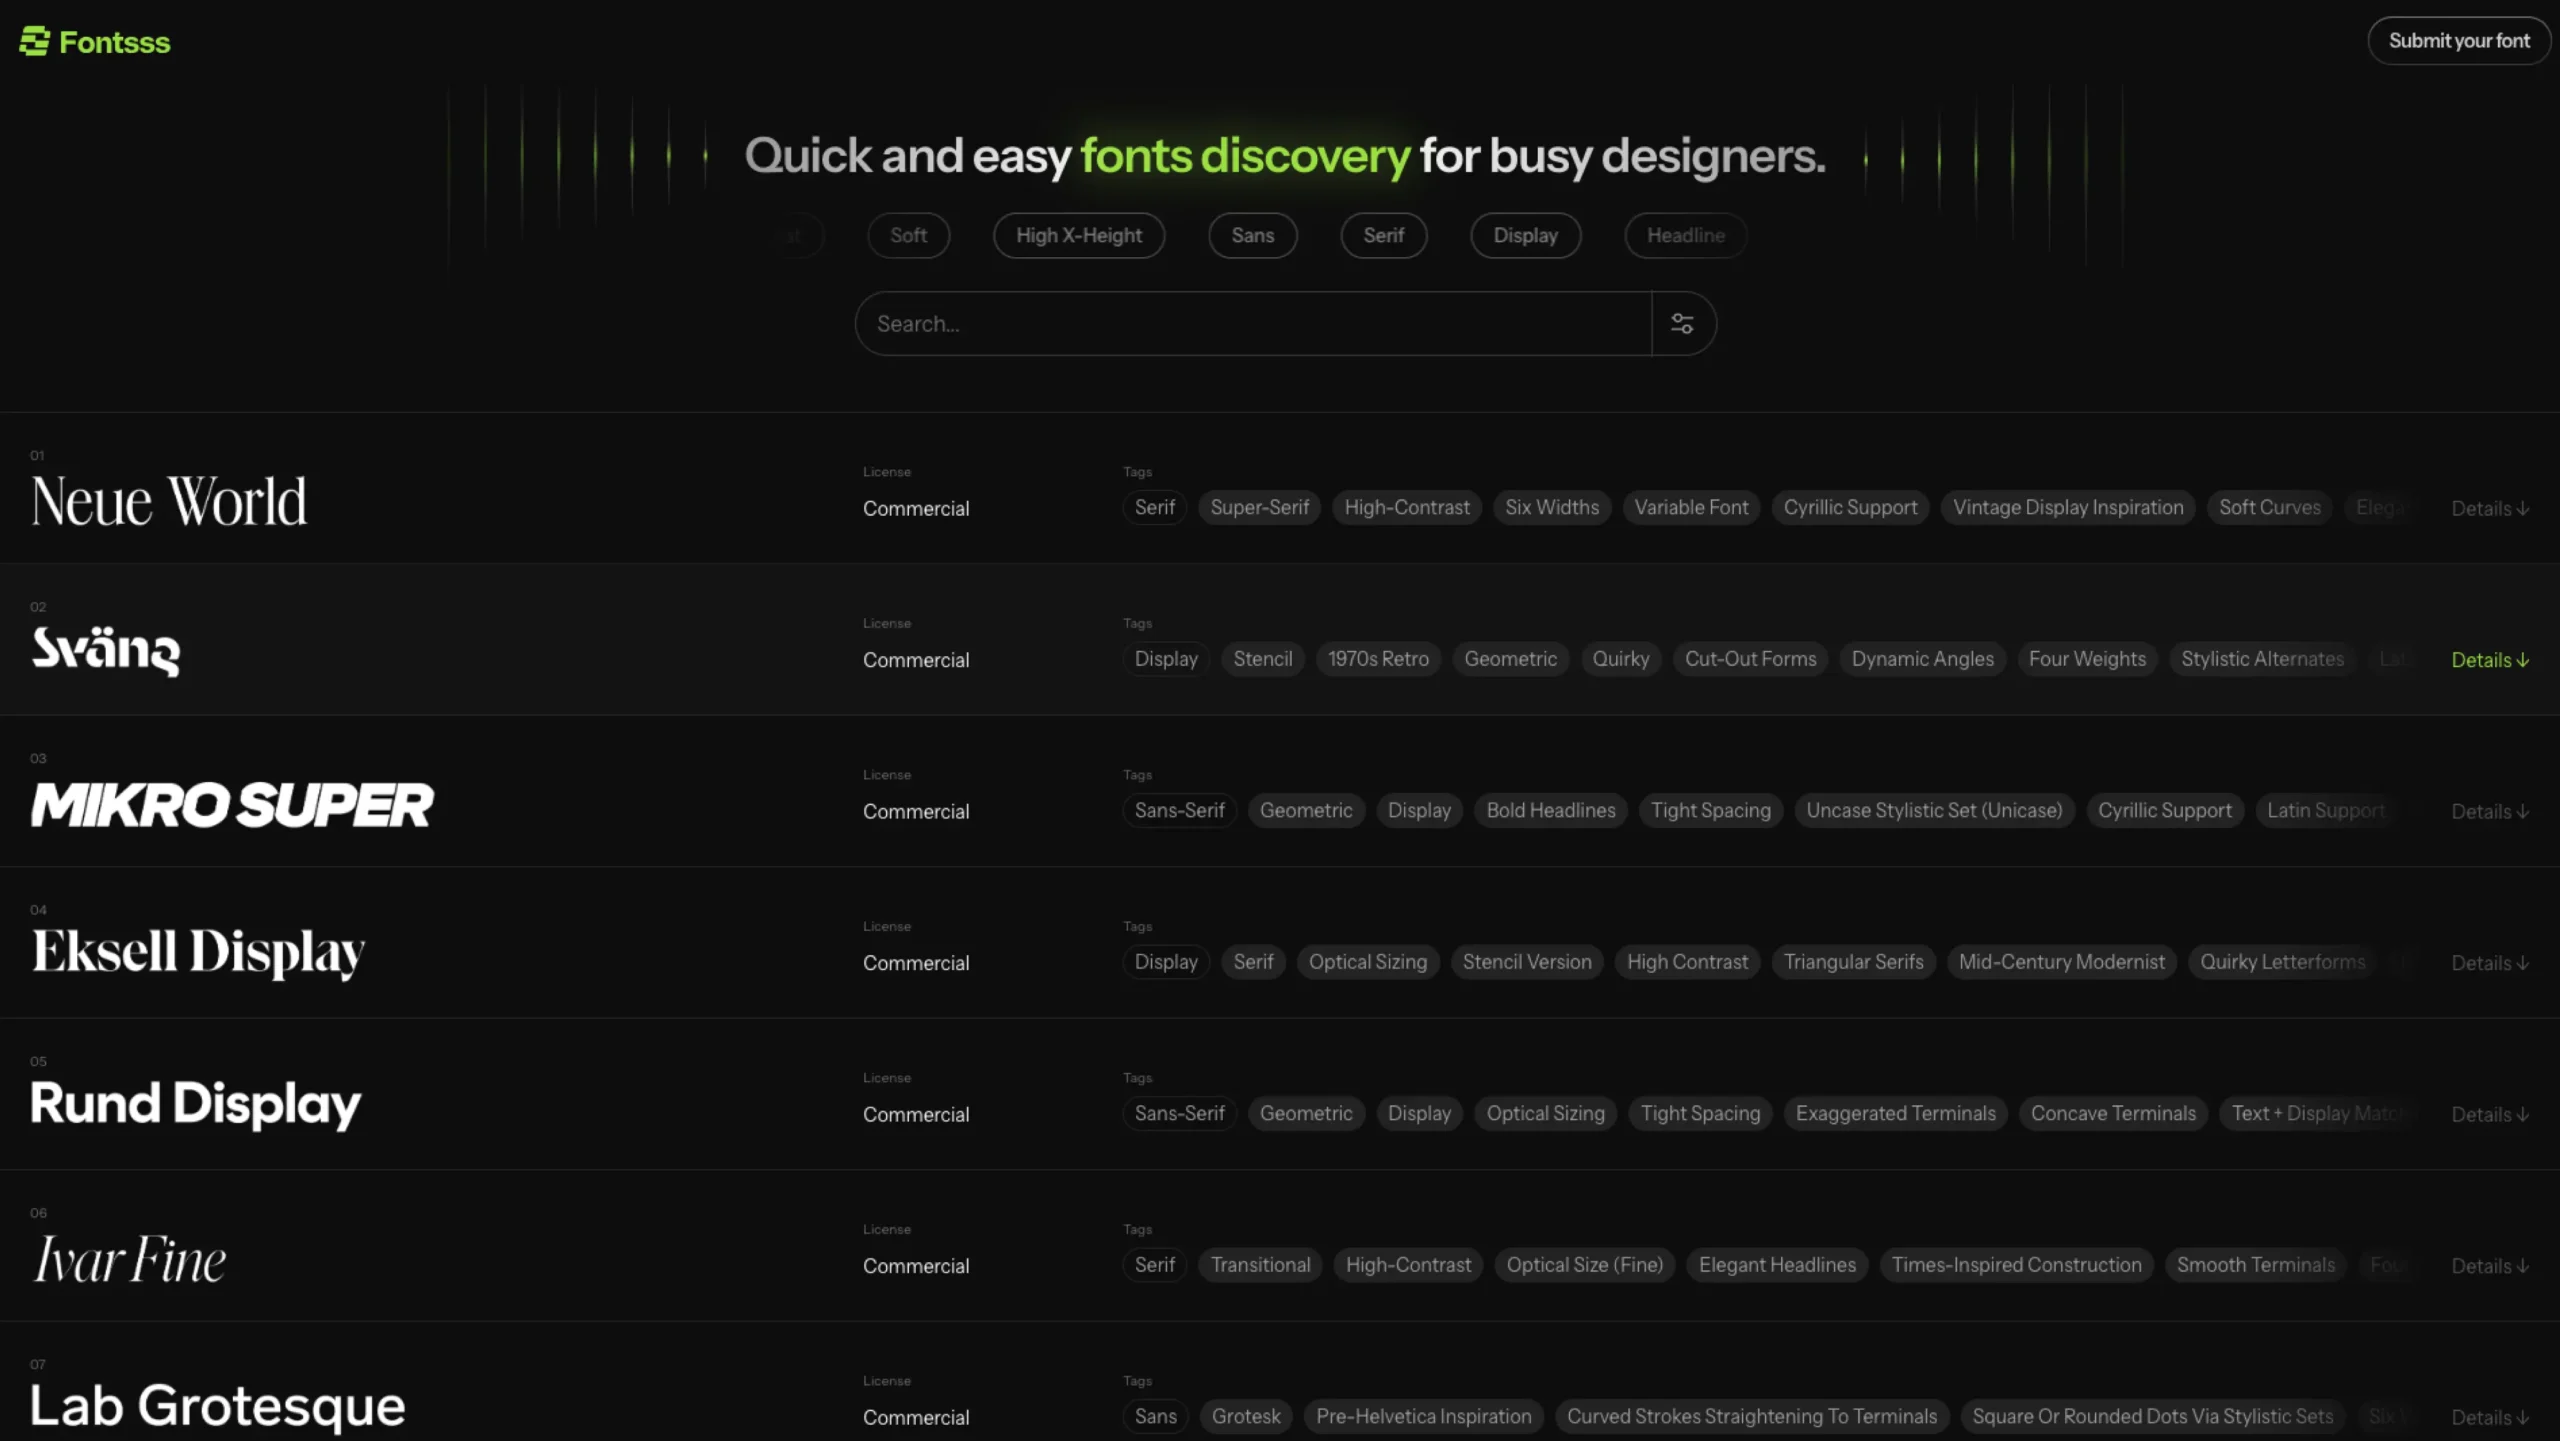Select the Serif filter chip
The image size is (2560, 1441).
(x=1383, y=236)
